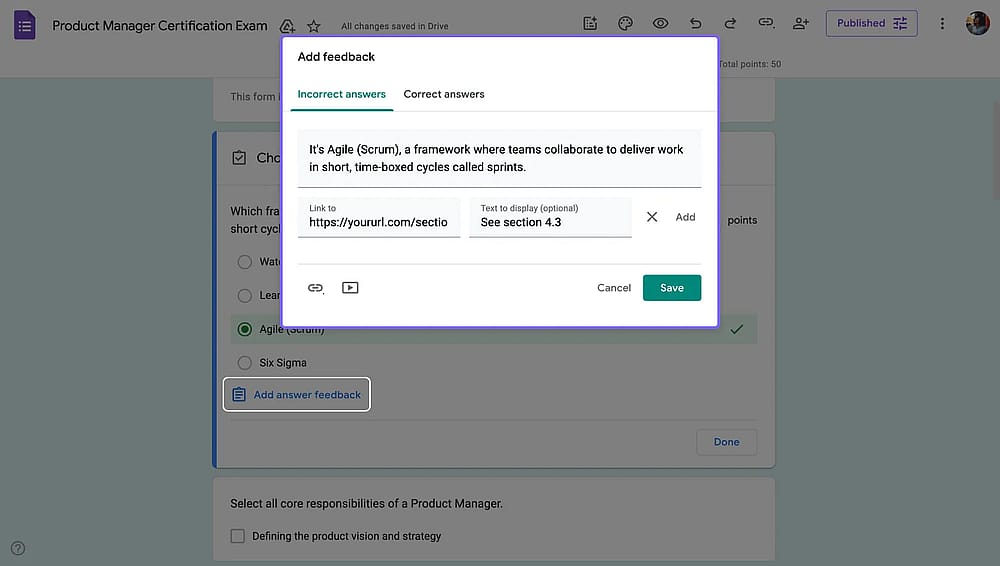Click the All changes saved in Drive text
The image size is (1000, 566).
point(394,26)
